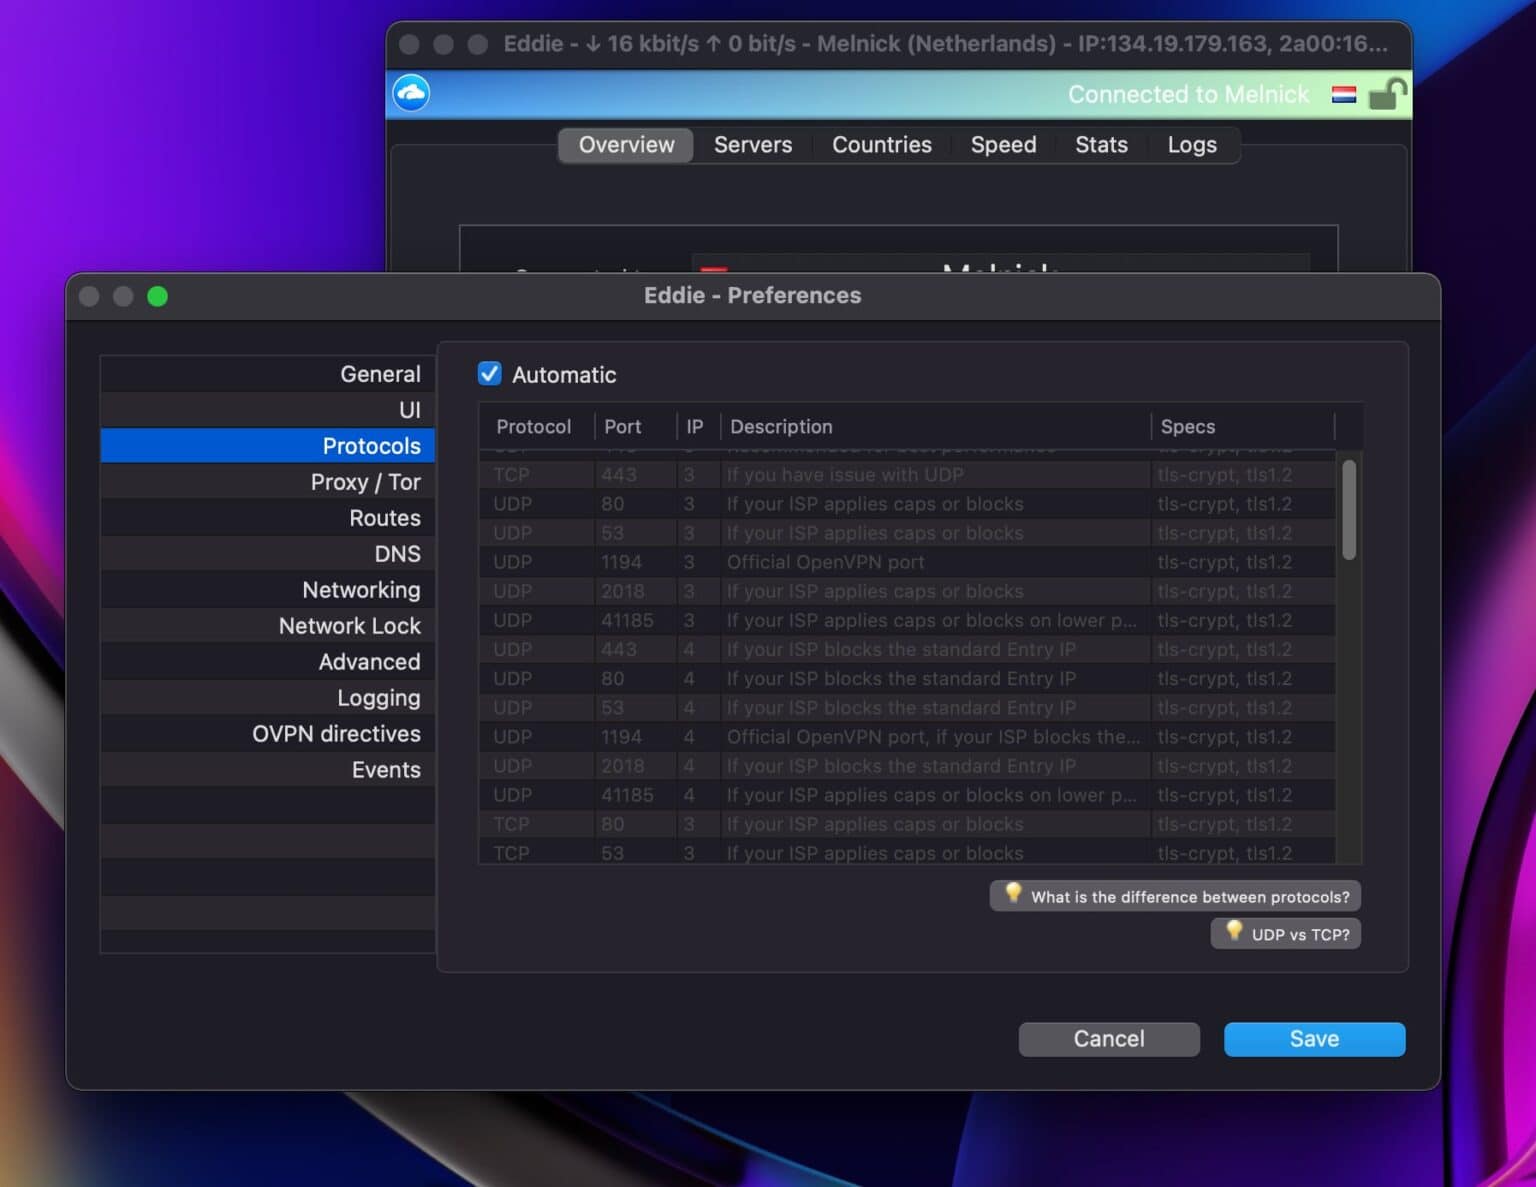The height and width of the screenshot is (1187, 1536).
Task: Click the Cancel button
Action: pyautogui.click(x=1108, y=1039)
